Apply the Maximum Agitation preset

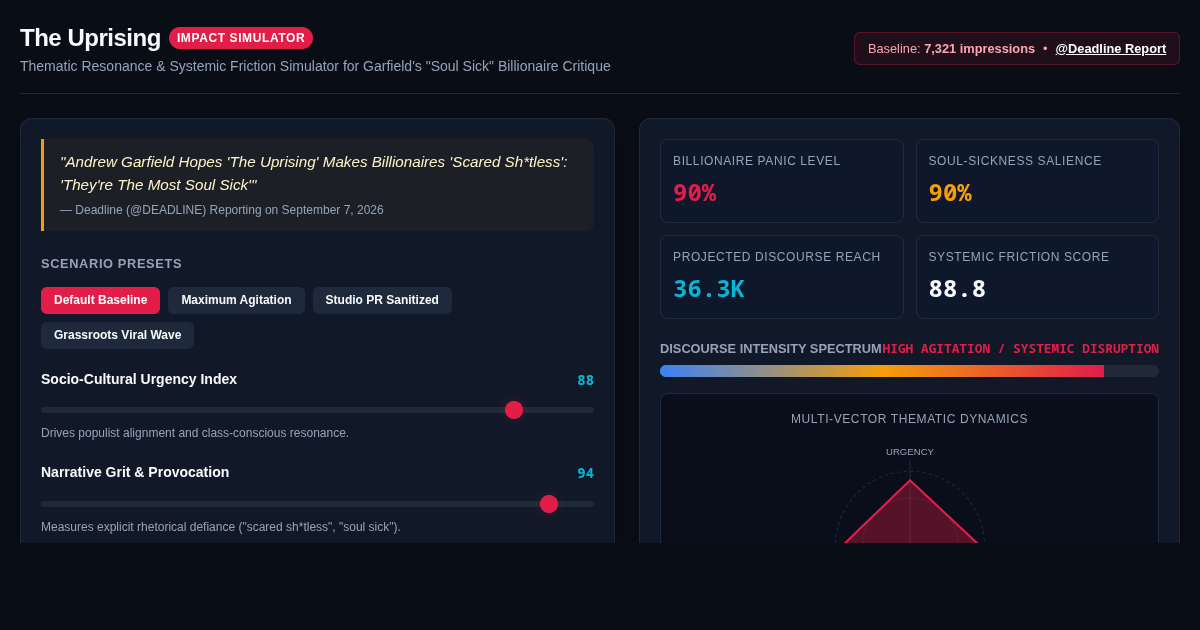coord(236,300)
